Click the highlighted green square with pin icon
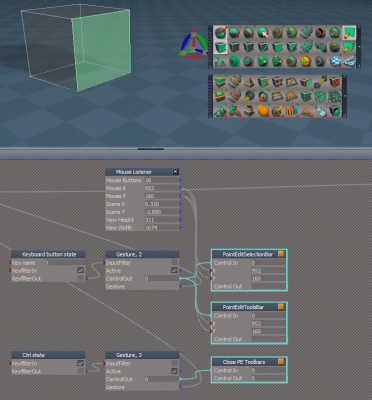Image resolution: width=372 pixels, height=400 pixels. coord(349,33)
